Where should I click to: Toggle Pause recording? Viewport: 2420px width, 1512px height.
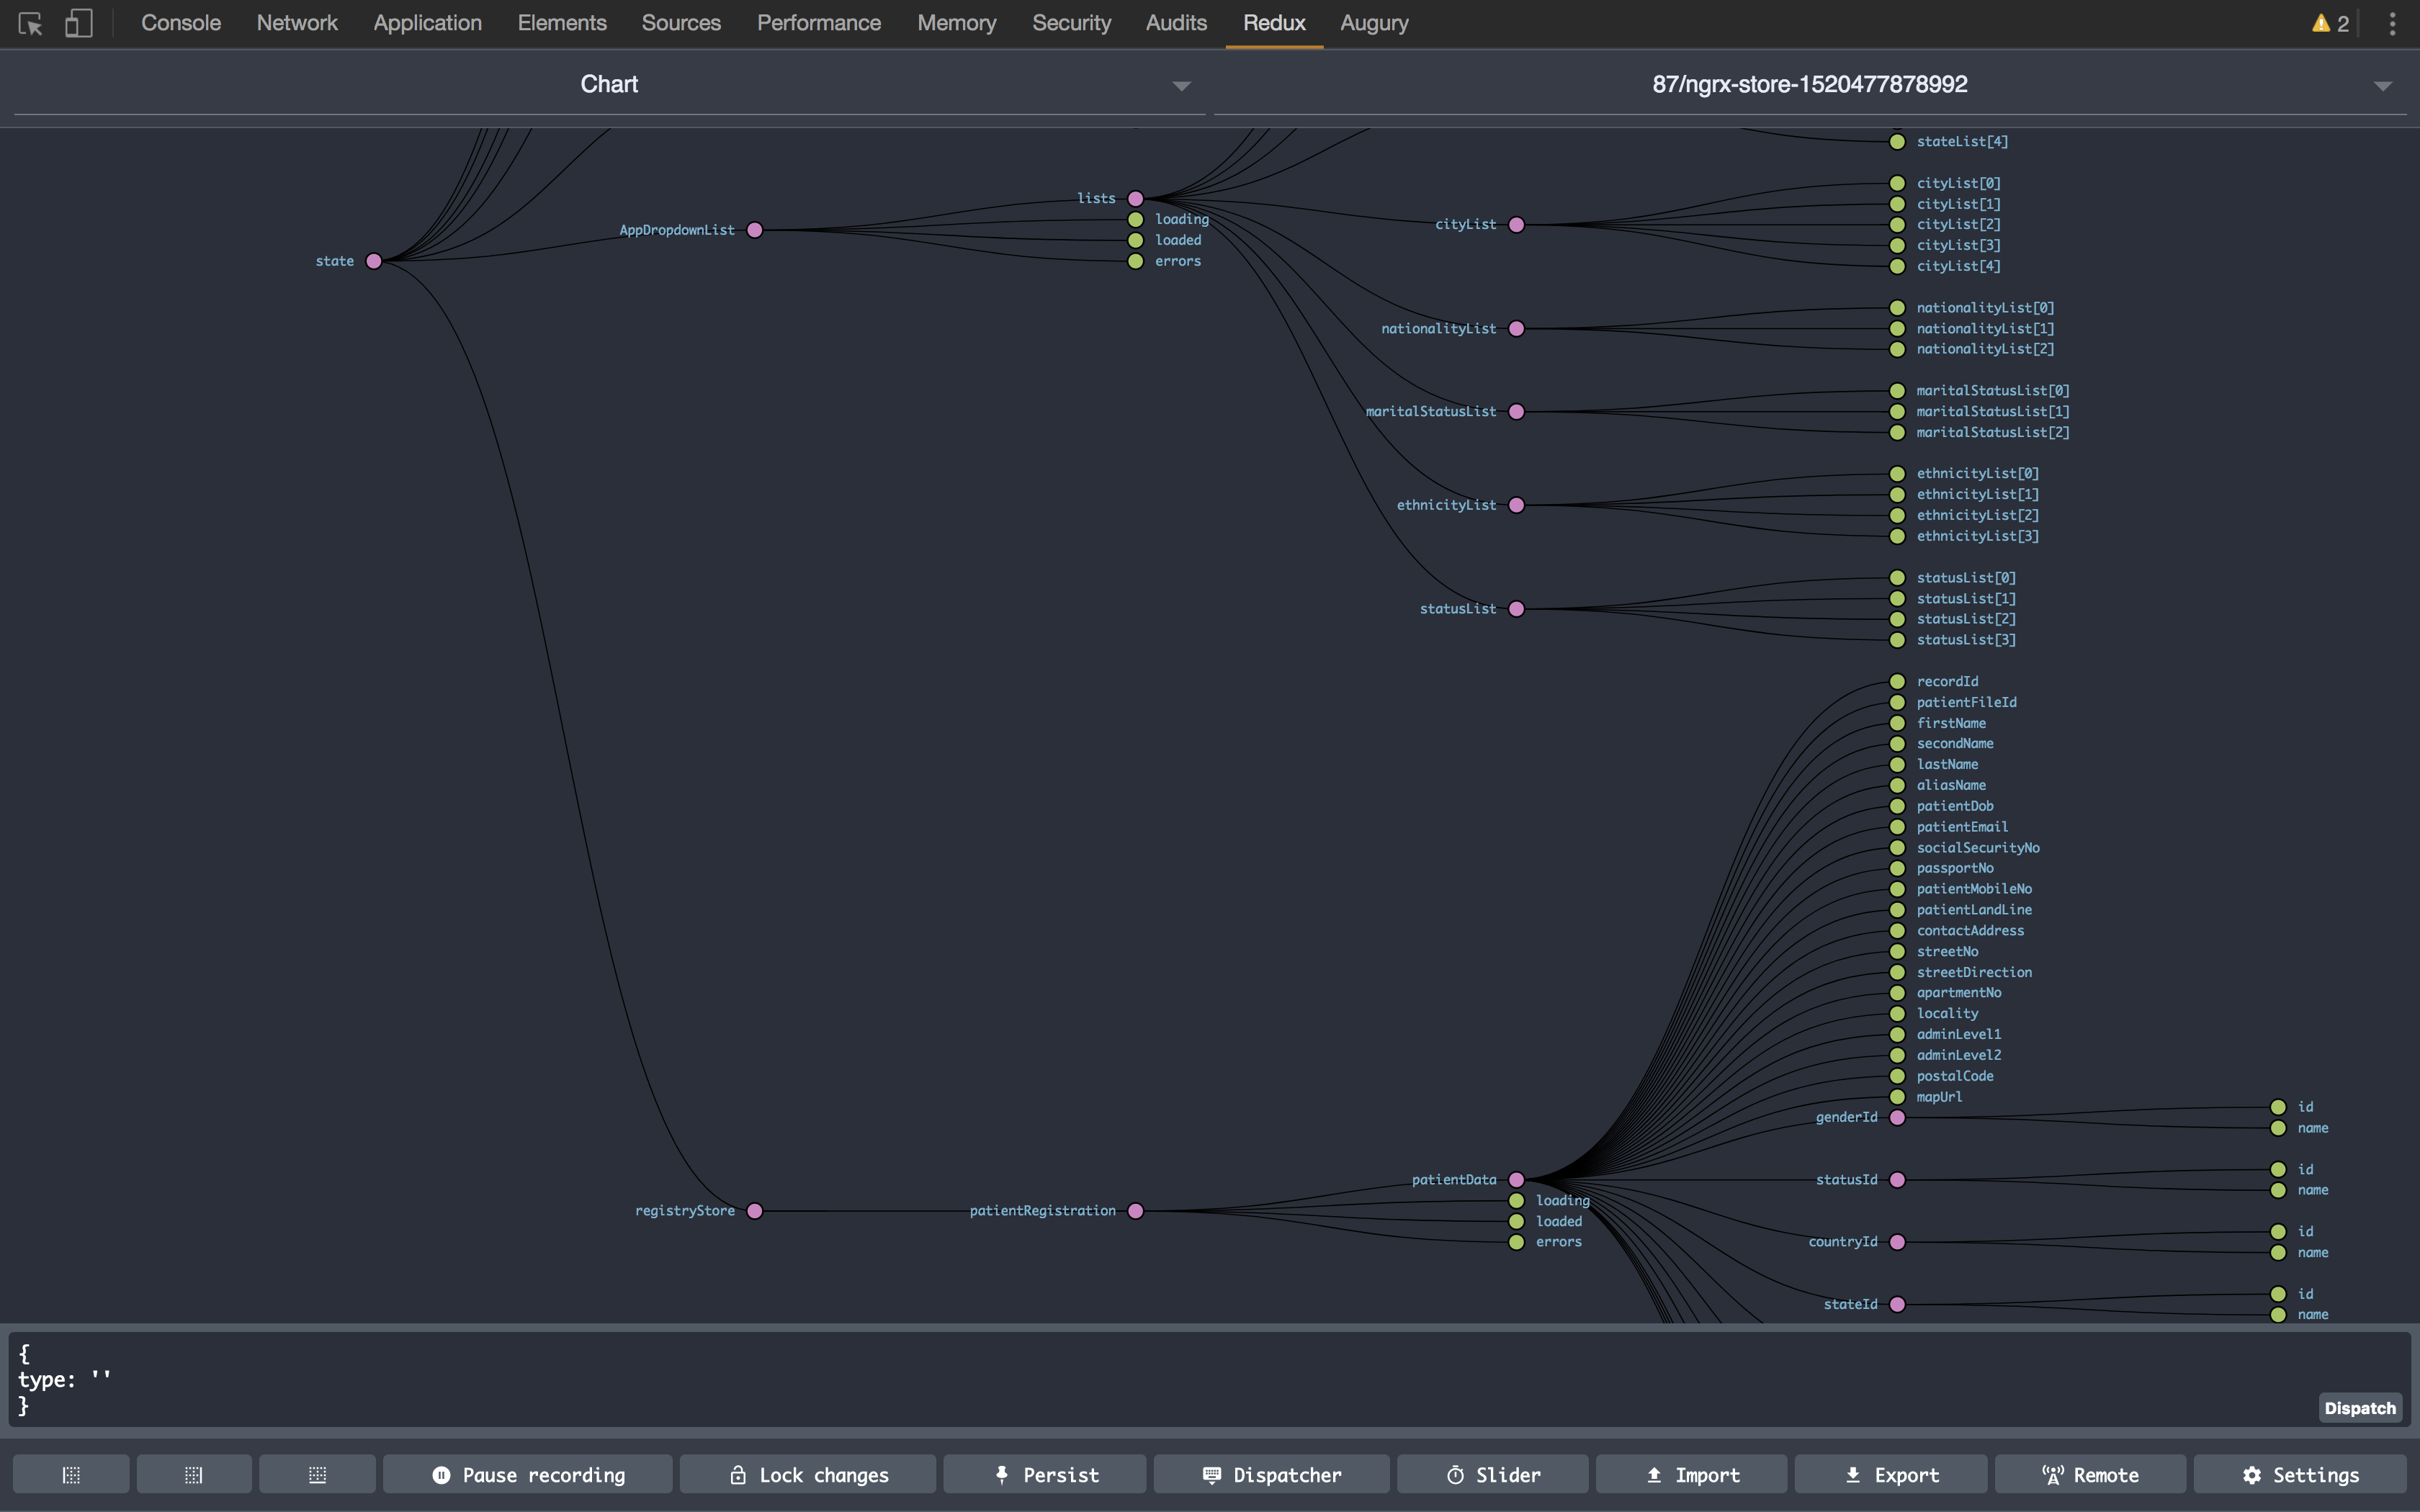click(x=527, y=1474)
